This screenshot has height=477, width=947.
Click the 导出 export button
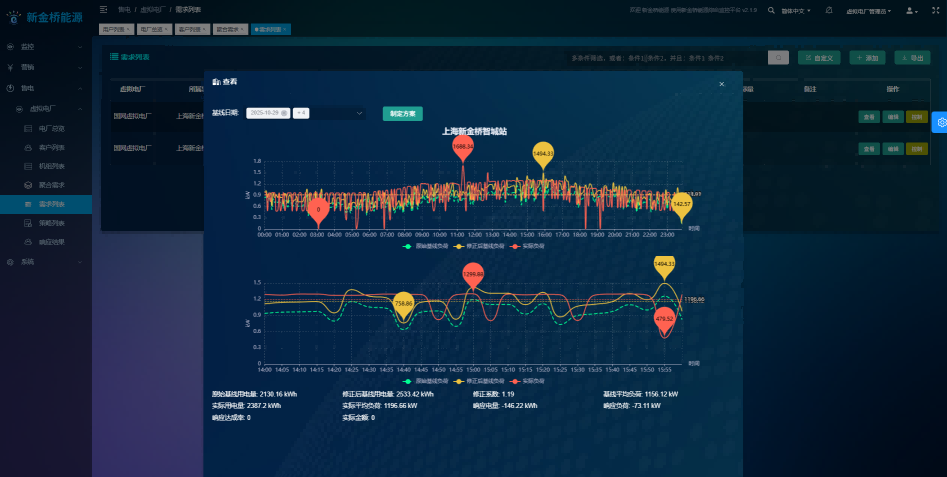[912, 58]
